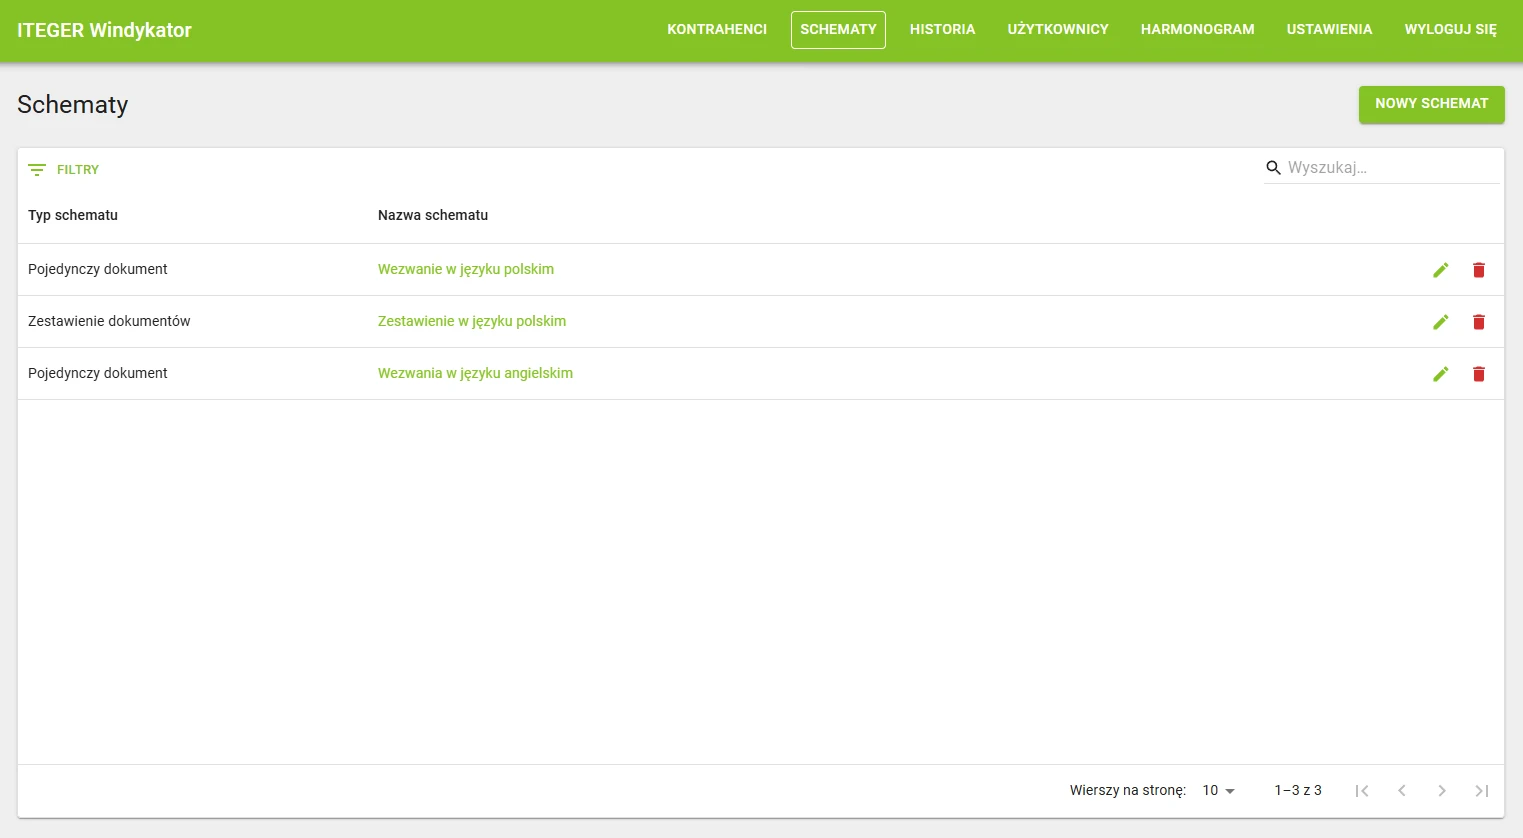Delete the Zestawienie w języku polskim schema
Viewport: 1523px width, 838px height.
(1479, 322)
